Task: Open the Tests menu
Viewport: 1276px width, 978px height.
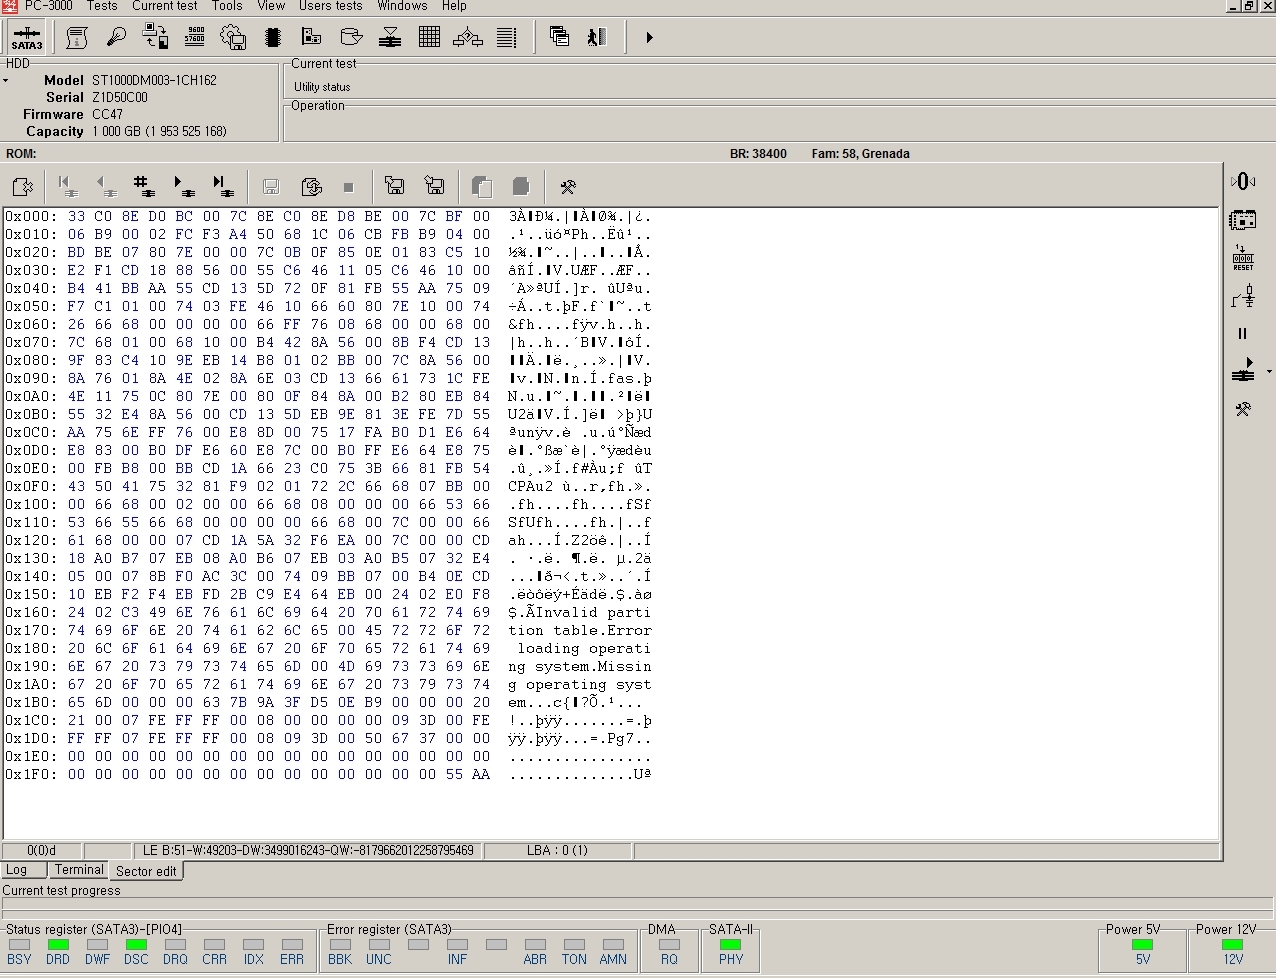Action: tap(102, 6)
